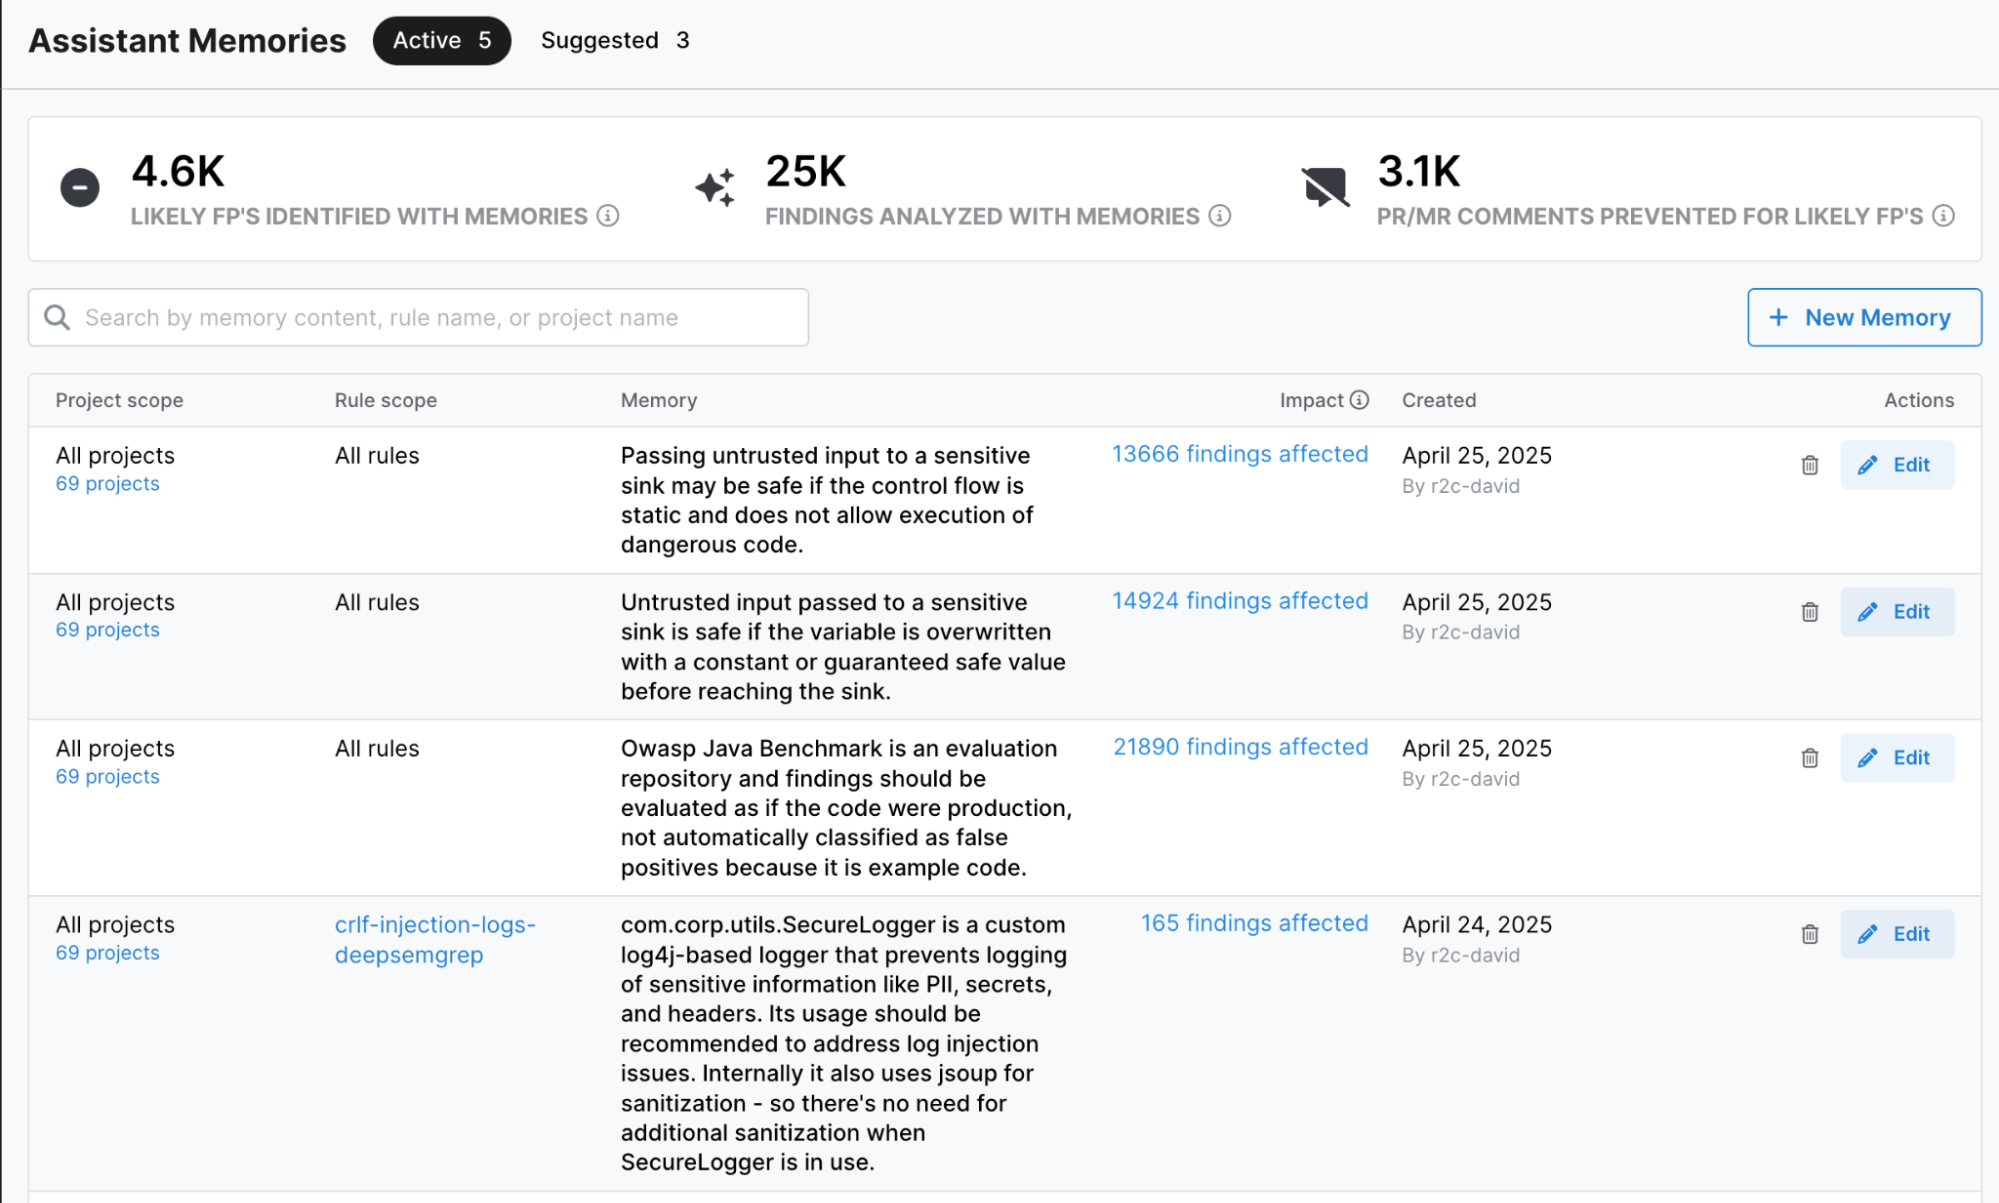Click info icon next to PR/MR Comments Prevented

pyautogui.click(x=1943, y=216)
